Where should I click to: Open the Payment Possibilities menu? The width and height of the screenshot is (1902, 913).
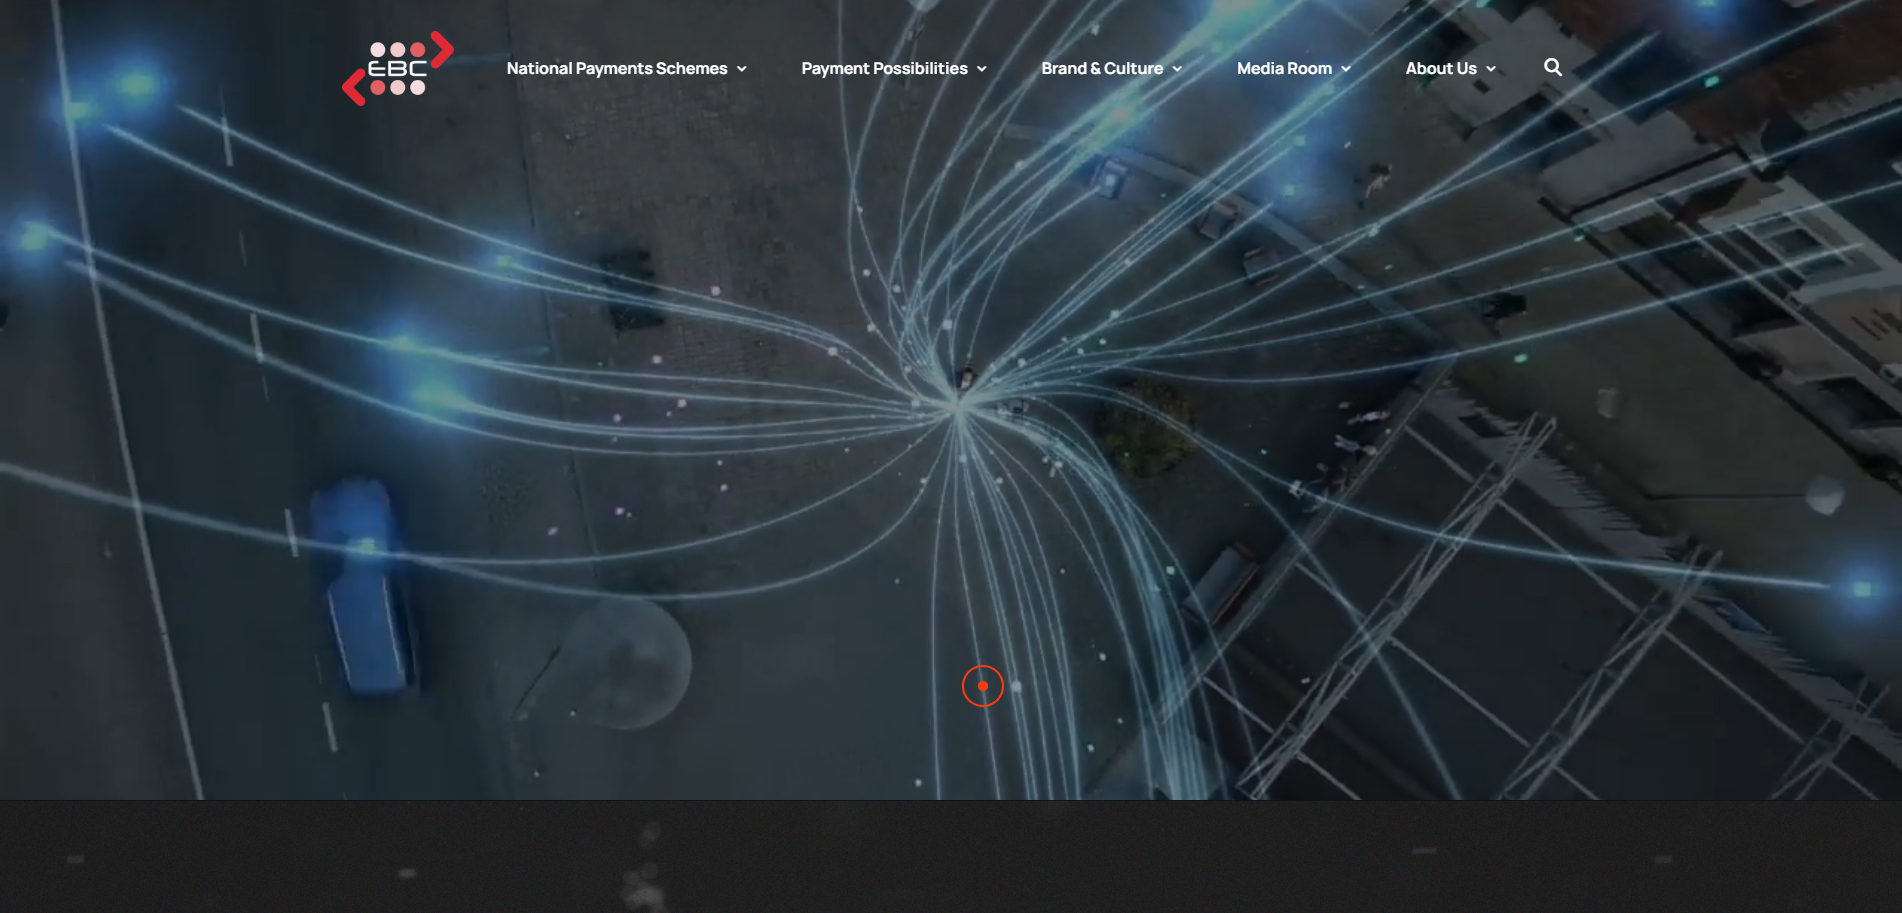883,68
